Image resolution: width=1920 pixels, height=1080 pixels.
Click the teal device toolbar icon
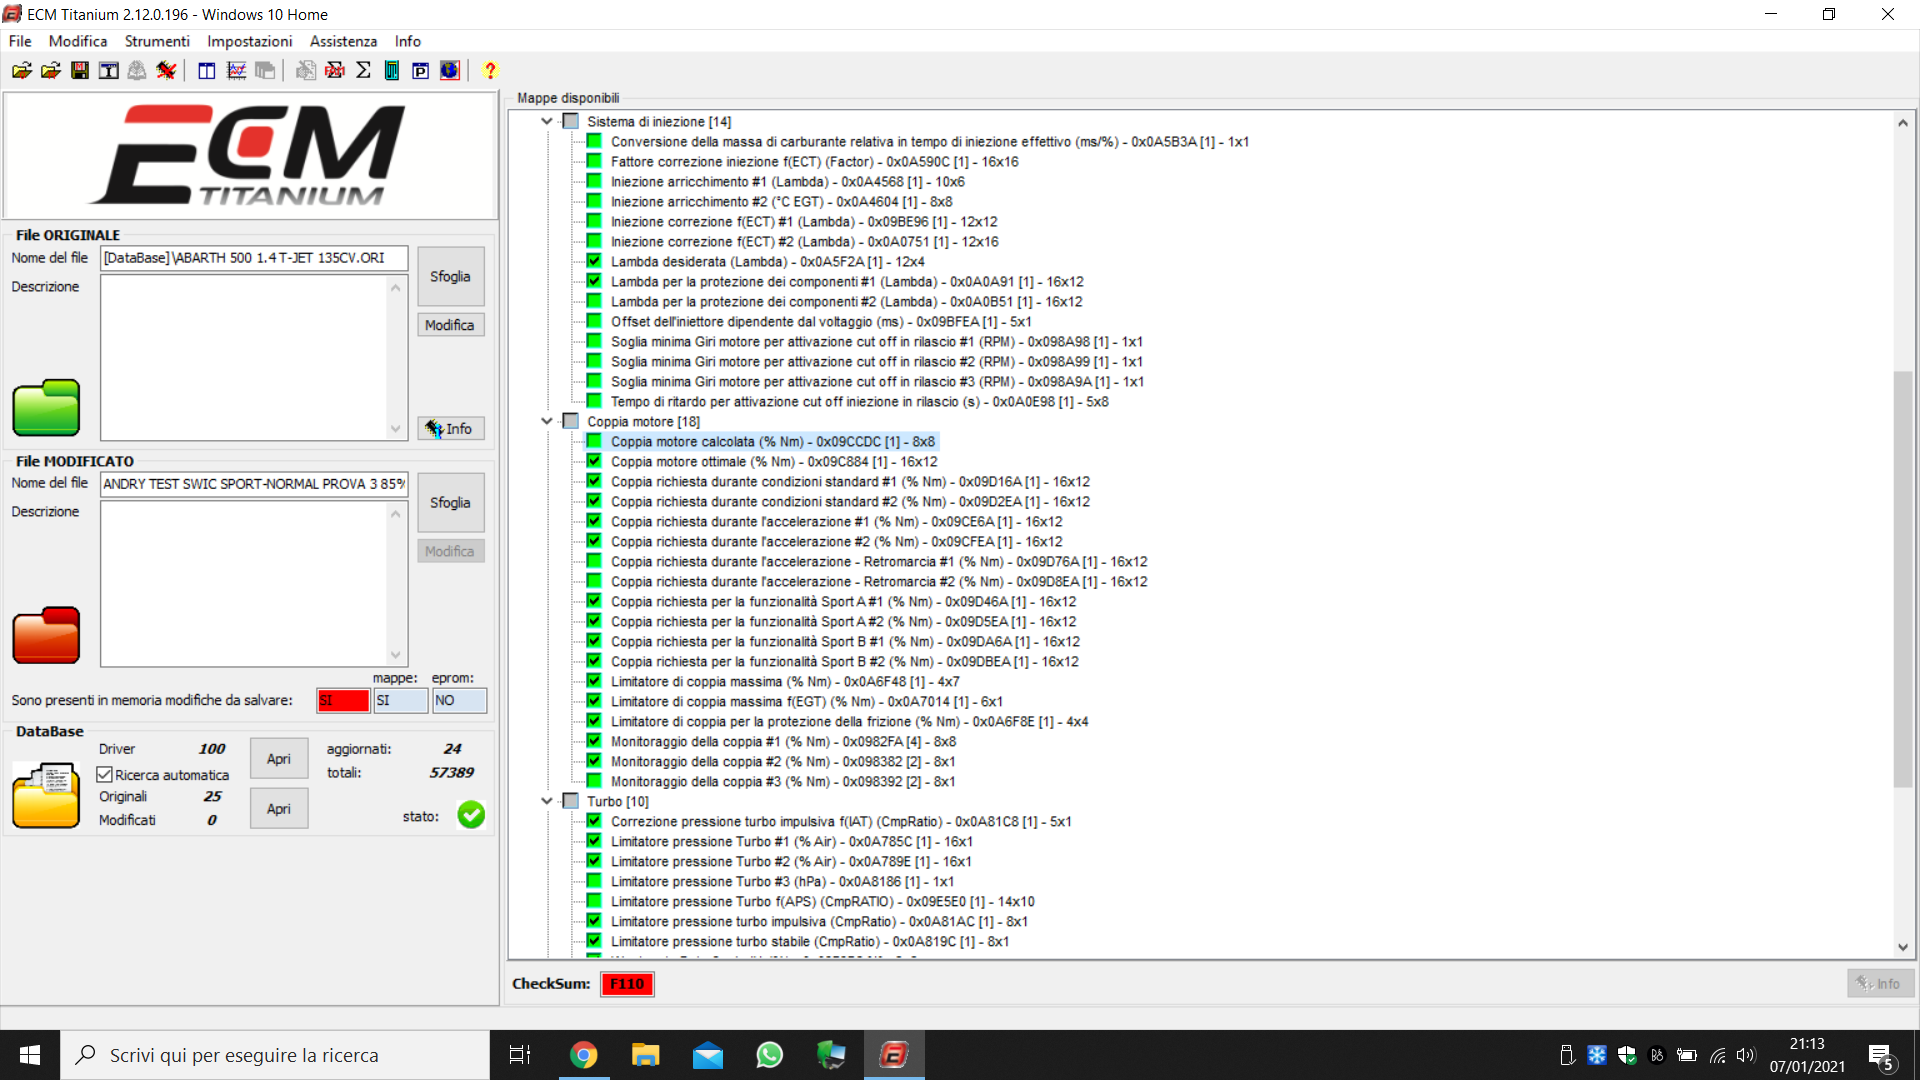pos(392,71)
